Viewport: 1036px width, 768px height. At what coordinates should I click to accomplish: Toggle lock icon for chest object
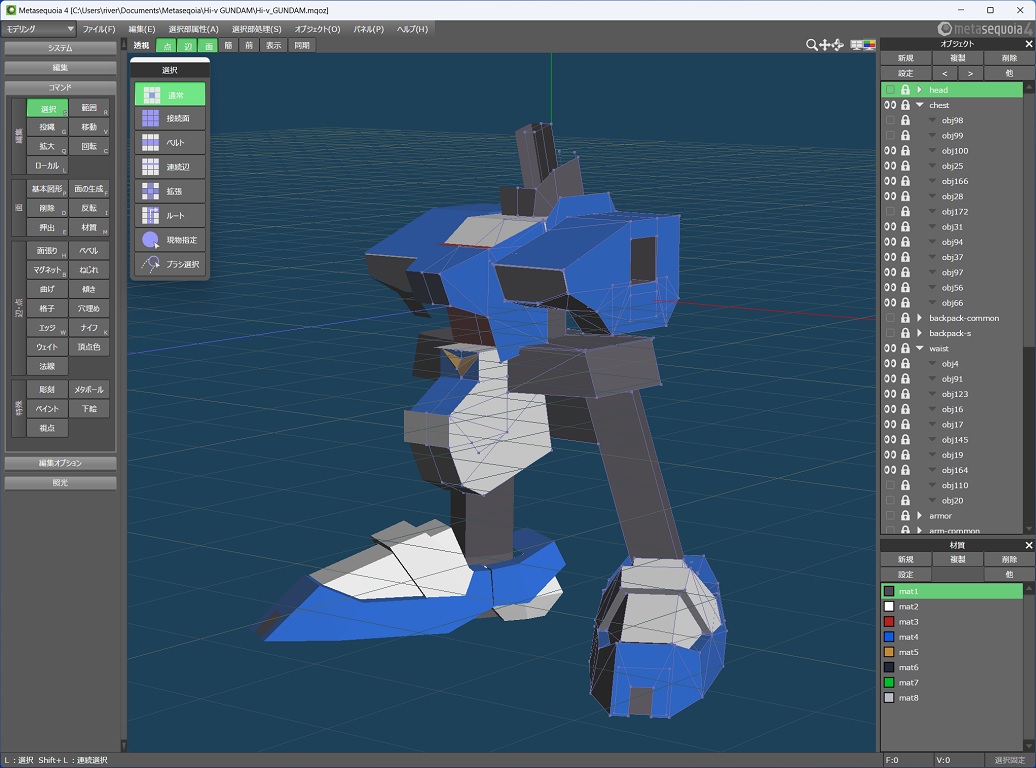(x=905, y=105)
